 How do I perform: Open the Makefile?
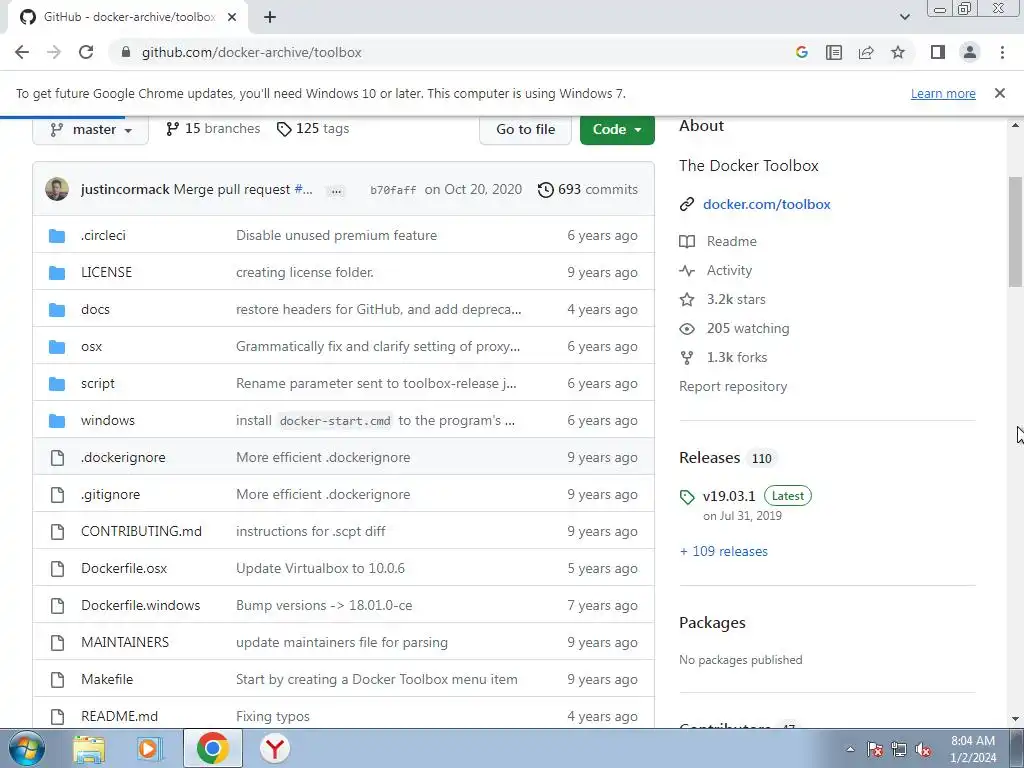click(x=107, y=679)
